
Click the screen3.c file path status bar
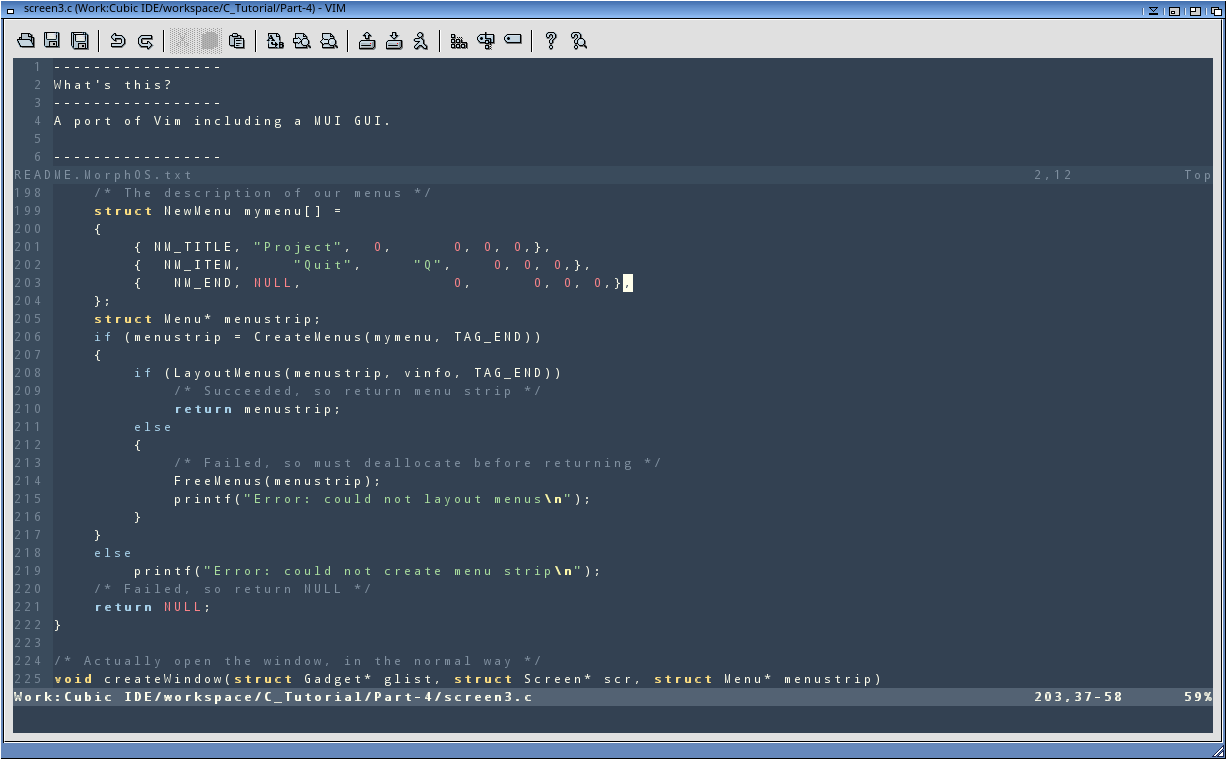coord(273,697)
